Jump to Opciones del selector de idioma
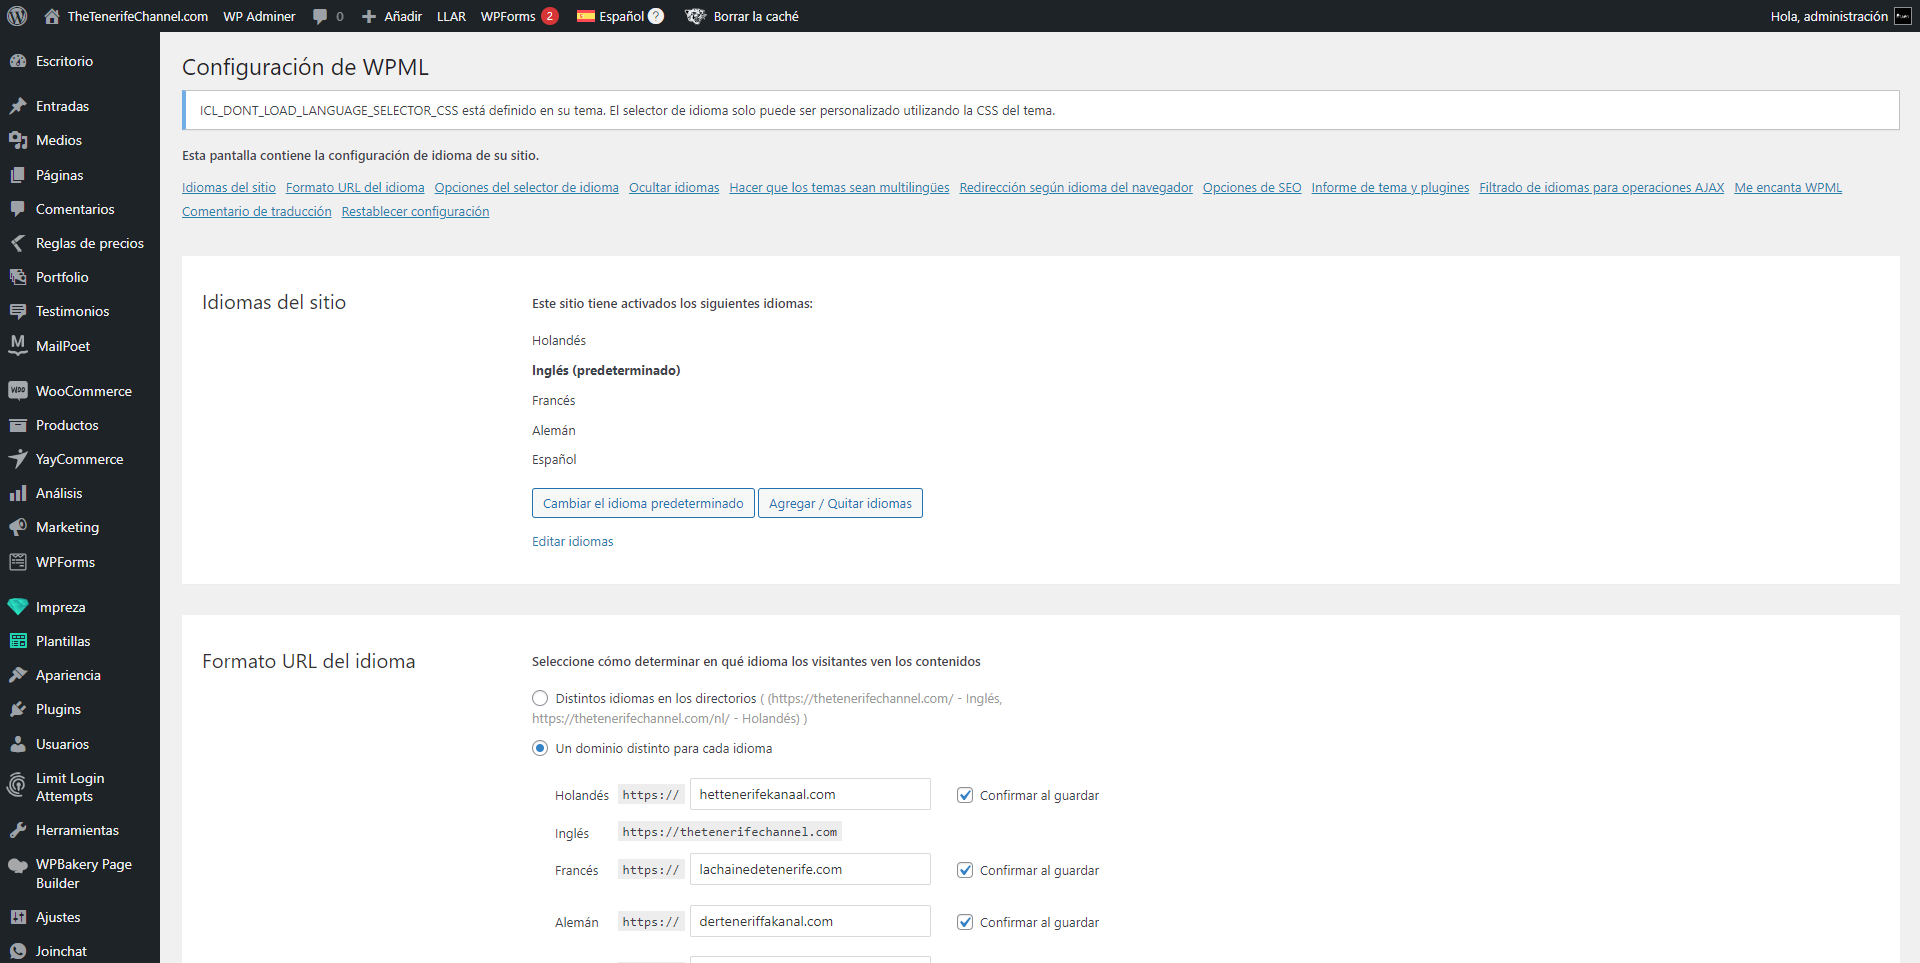The image size is (1920, 963). 526,187
